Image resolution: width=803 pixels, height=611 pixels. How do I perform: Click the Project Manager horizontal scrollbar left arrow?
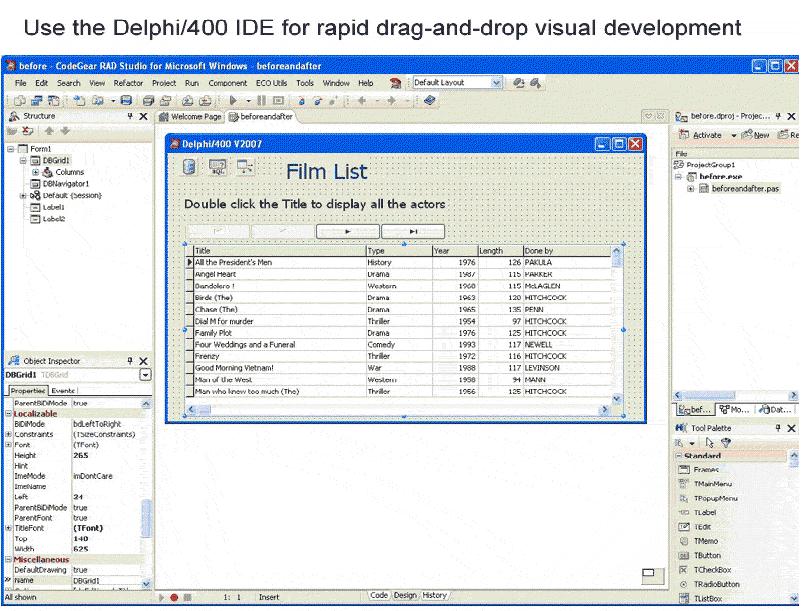point(678,395)
